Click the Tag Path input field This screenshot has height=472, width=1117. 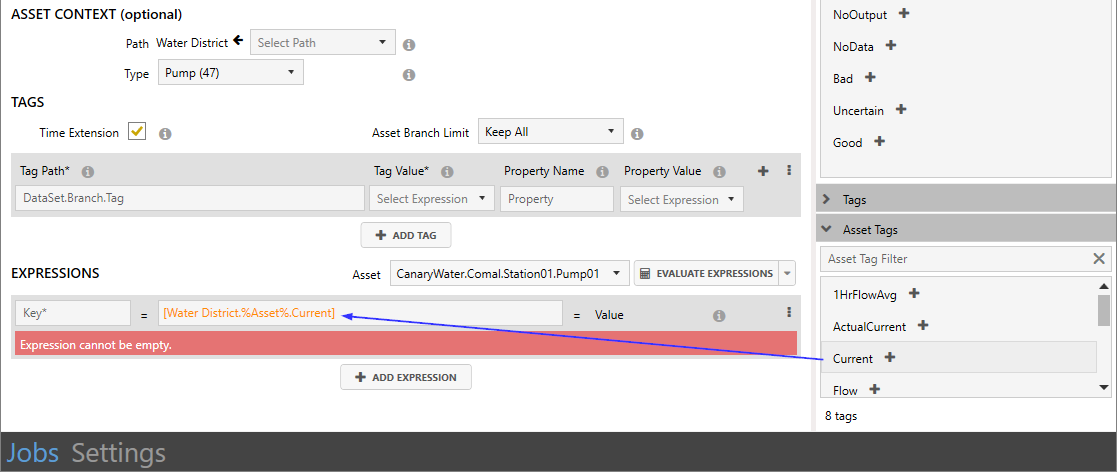click(x=190, y=199)
